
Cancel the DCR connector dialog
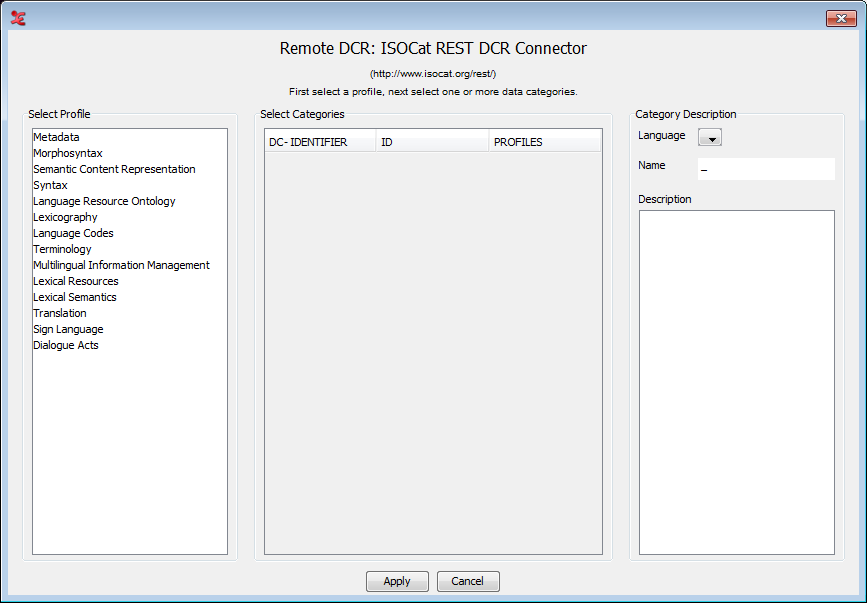tap(468, 581)
